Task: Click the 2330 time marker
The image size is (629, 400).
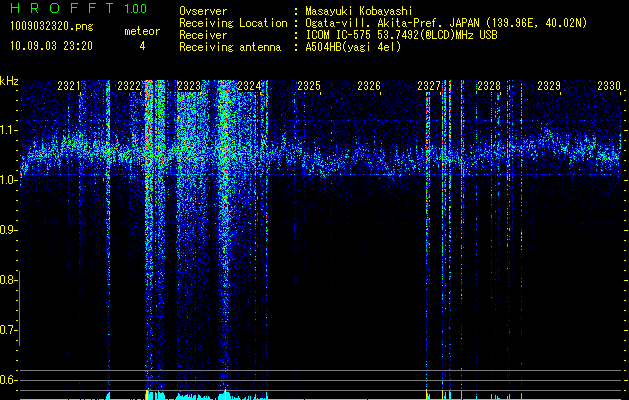Action: (609, 85)
